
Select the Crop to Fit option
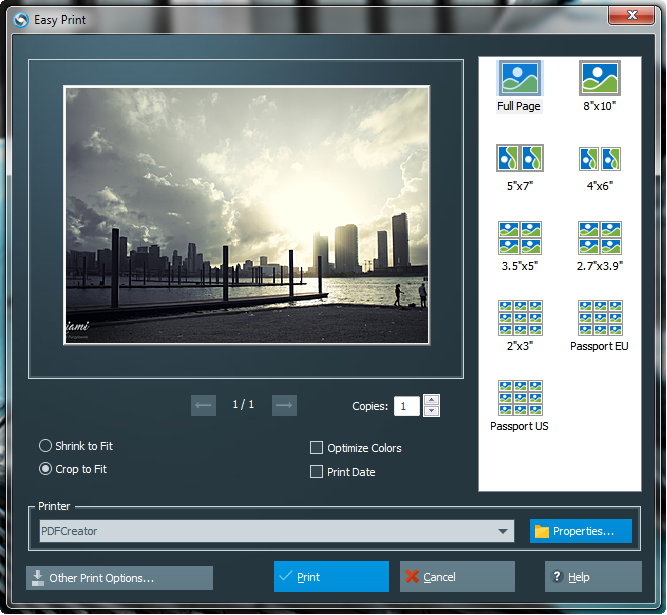(46, 469)
